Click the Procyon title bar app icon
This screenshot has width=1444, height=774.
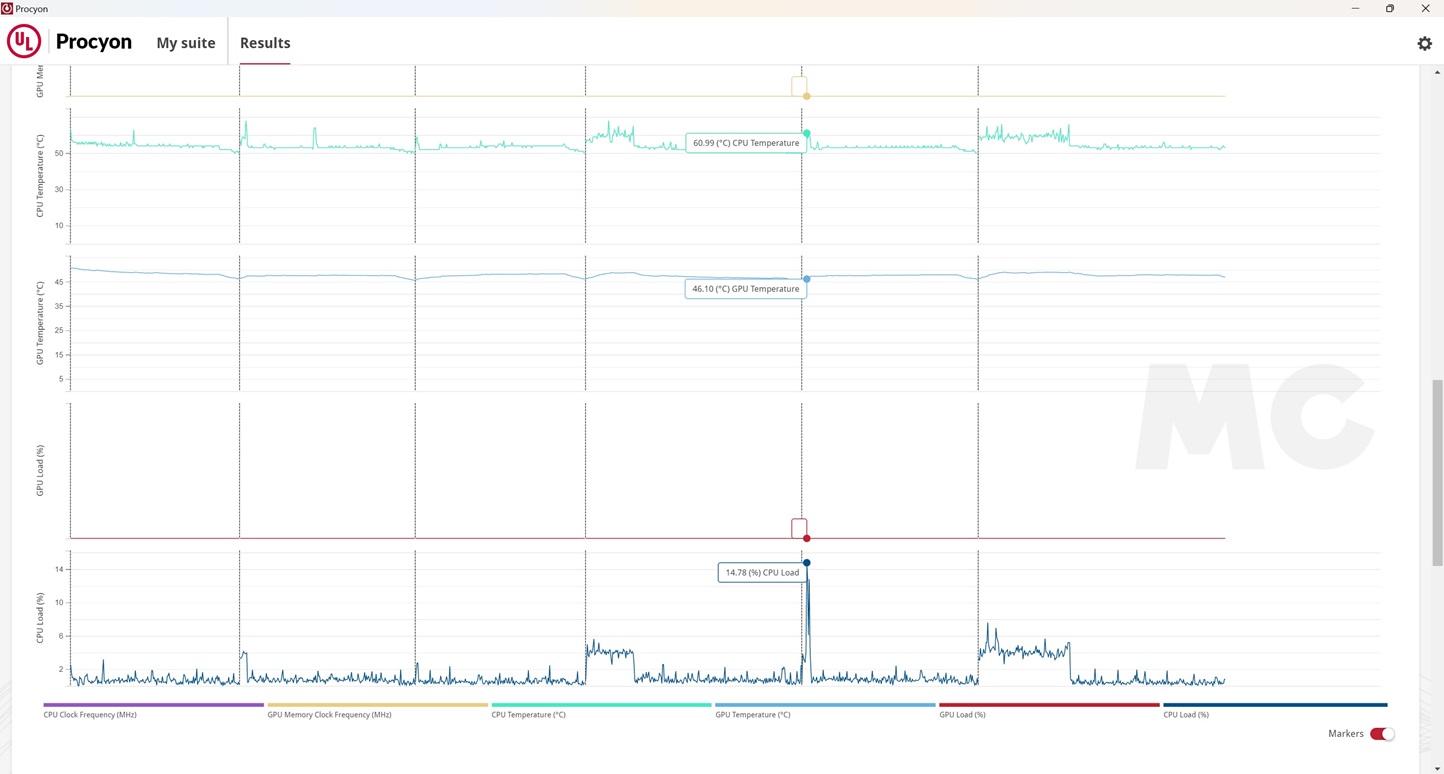[x=7, y=8]
